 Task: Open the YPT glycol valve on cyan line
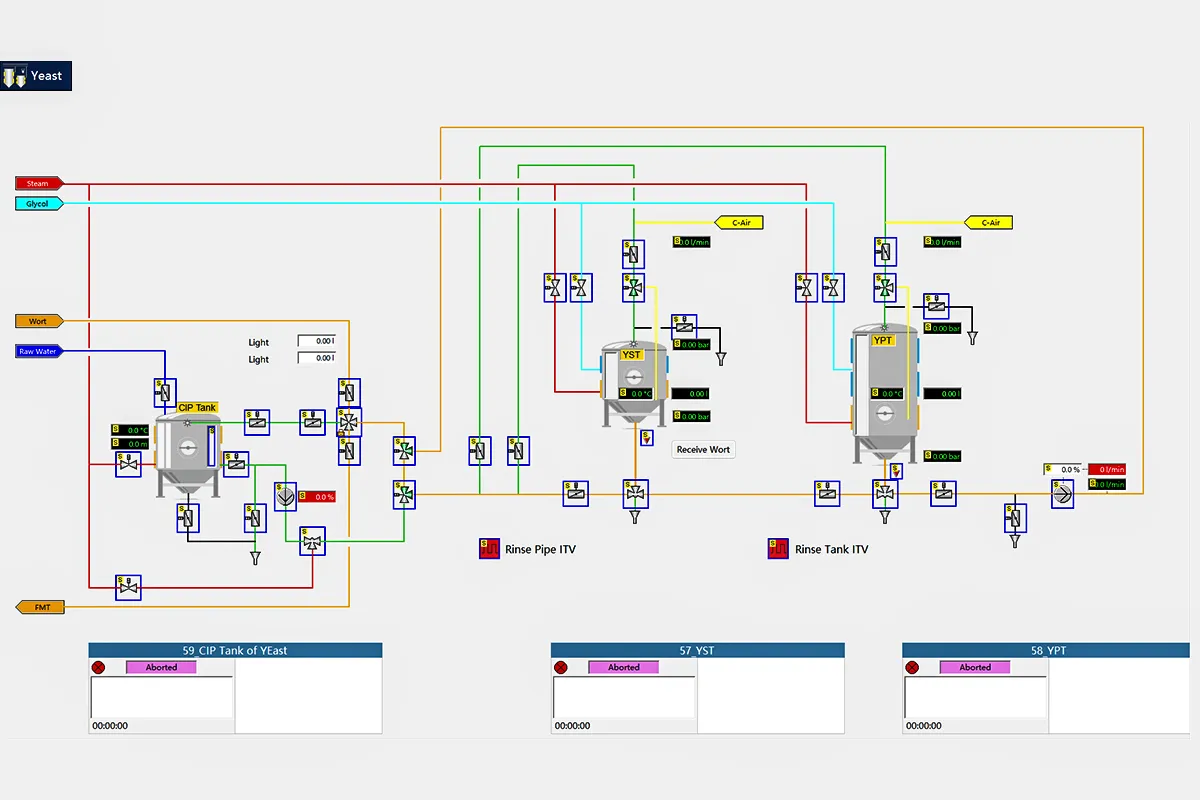[x=831, y=288]
